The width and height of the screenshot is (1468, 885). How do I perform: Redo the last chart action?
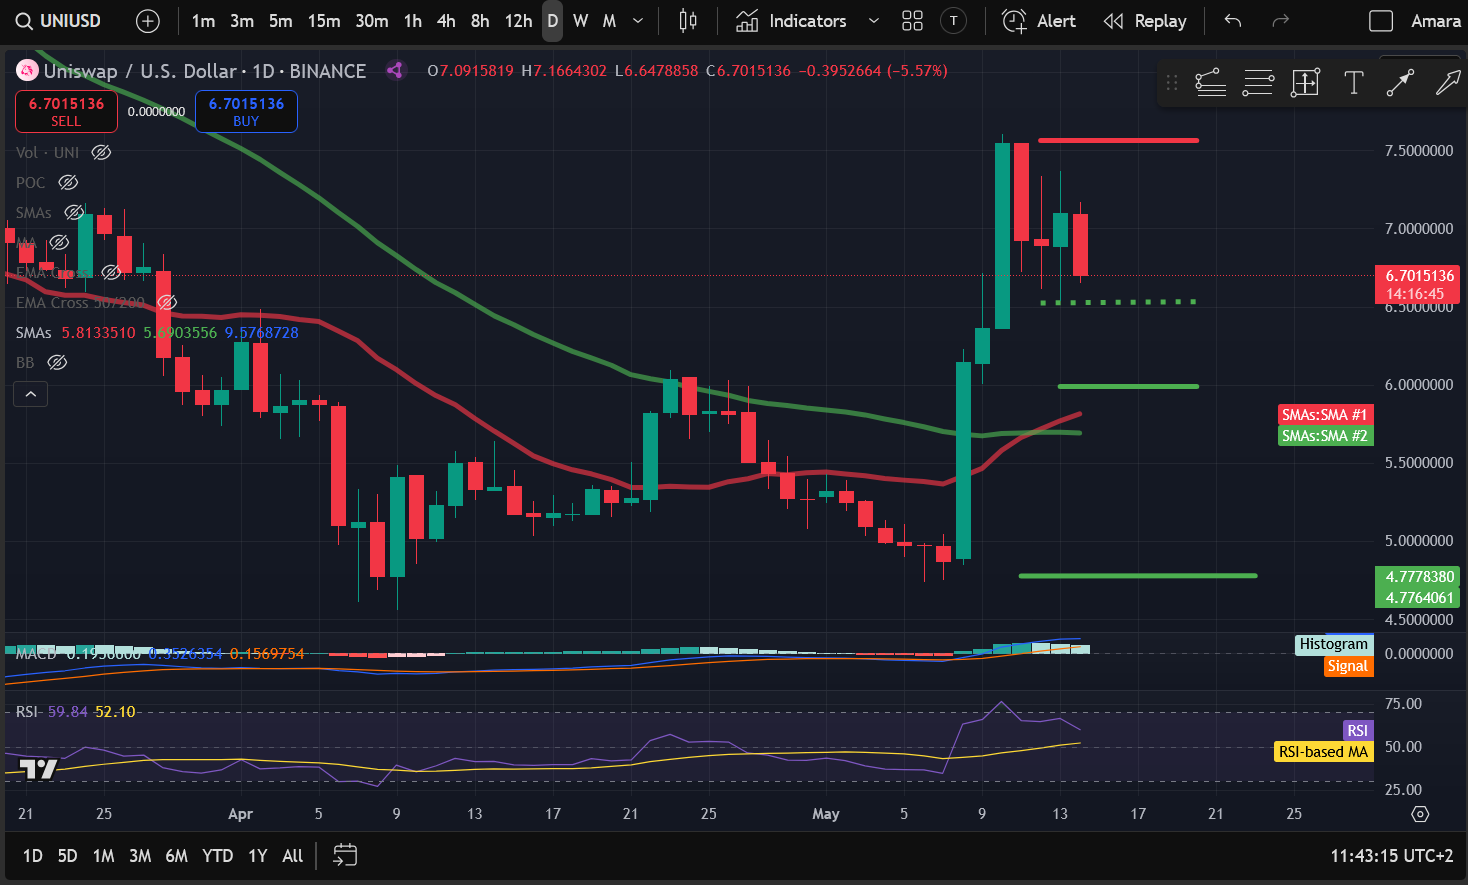1280,21
